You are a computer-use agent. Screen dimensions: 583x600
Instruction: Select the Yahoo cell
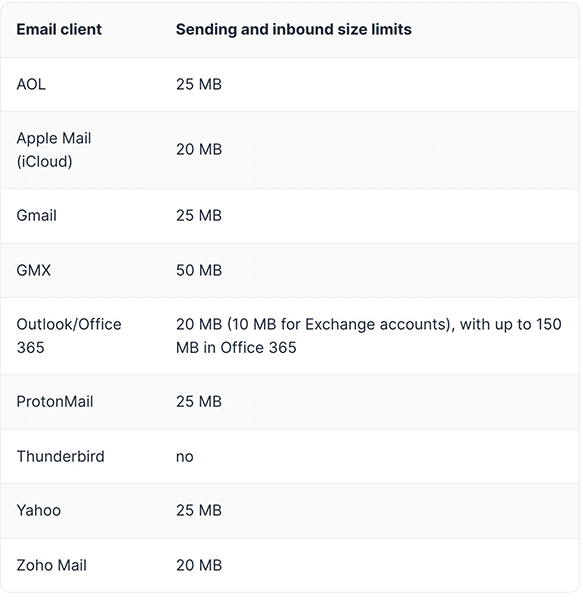[39, 510]
